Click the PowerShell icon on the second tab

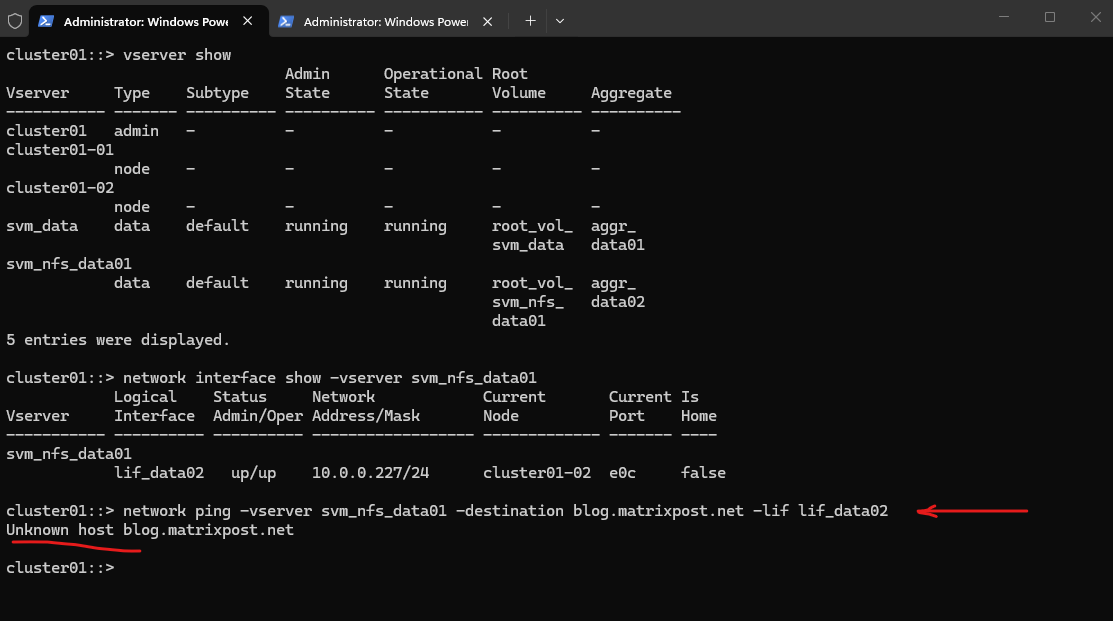click(x=286, y=21)
